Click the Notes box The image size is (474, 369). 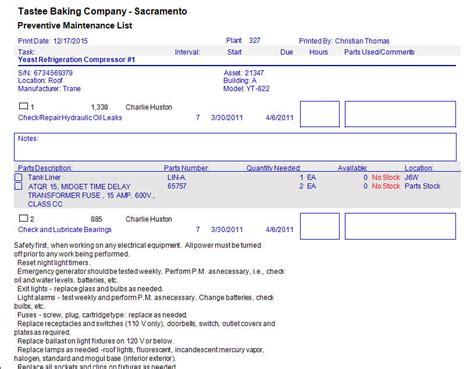point(235,147)
